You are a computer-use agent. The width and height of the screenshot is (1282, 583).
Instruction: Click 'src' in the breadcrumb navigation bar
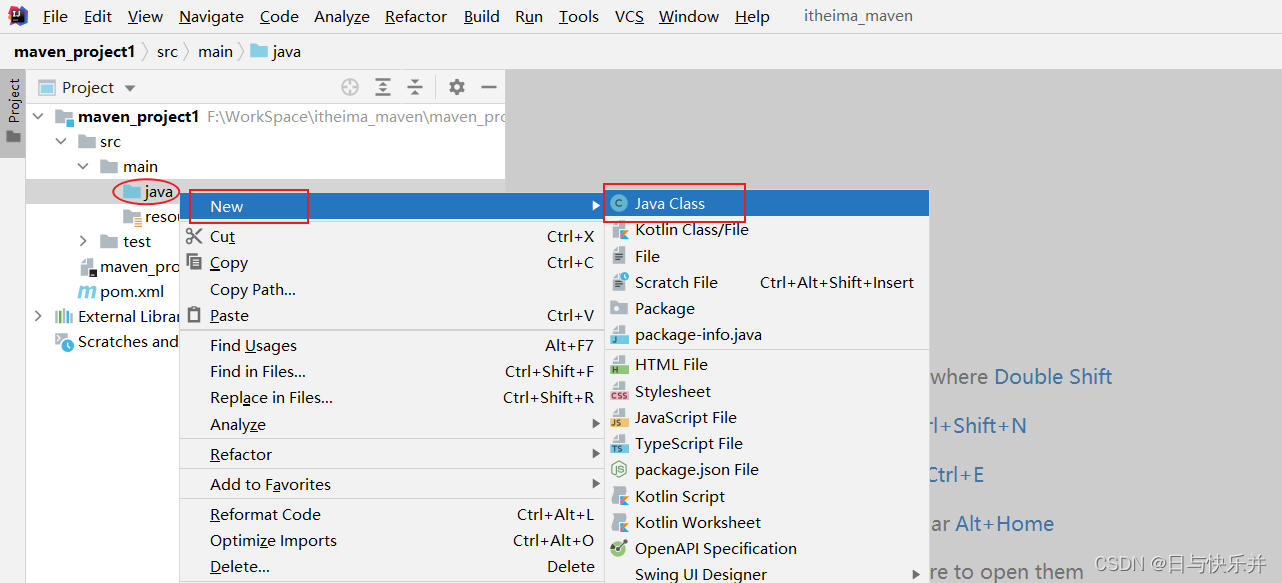point(167,51)
